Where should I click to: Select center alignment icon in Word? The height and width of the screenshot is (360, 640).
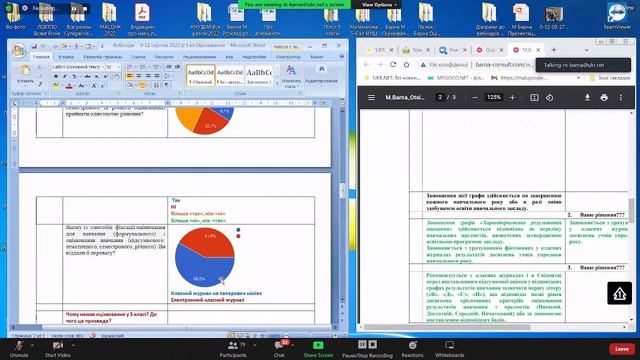pos(139,76)
